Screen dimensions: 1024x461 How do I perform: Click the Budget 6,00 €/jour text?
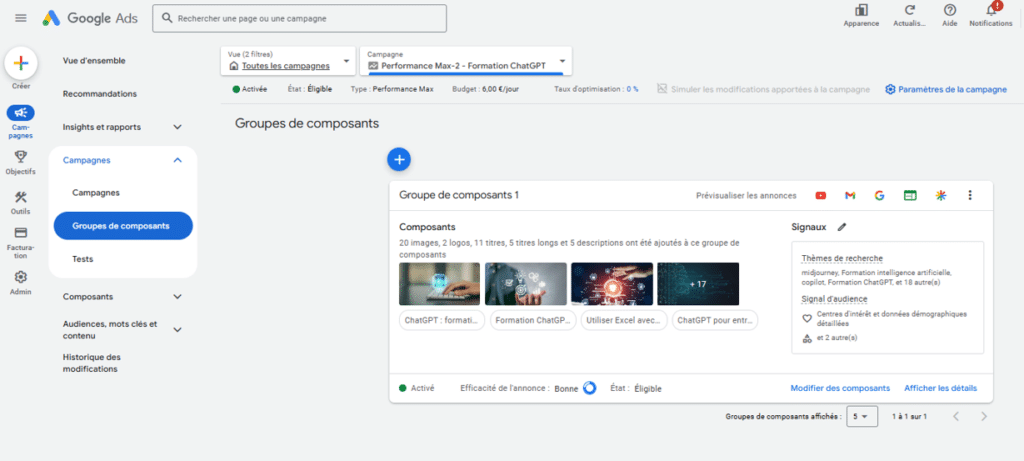point(485,89)
